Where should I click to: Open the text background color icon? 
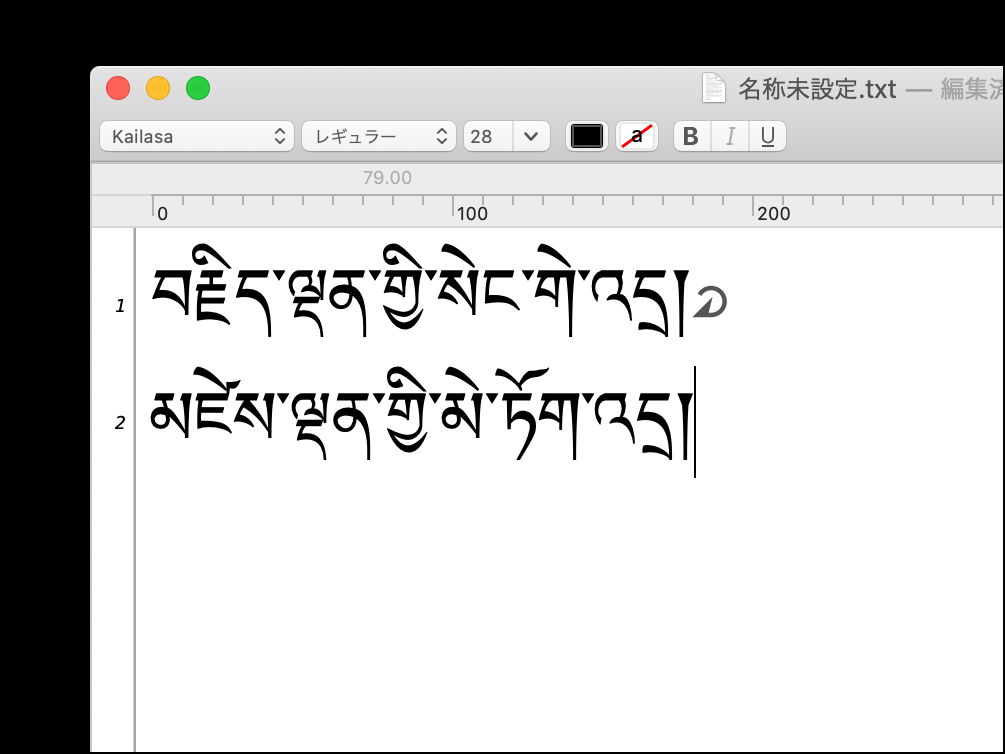coord(637,137)
